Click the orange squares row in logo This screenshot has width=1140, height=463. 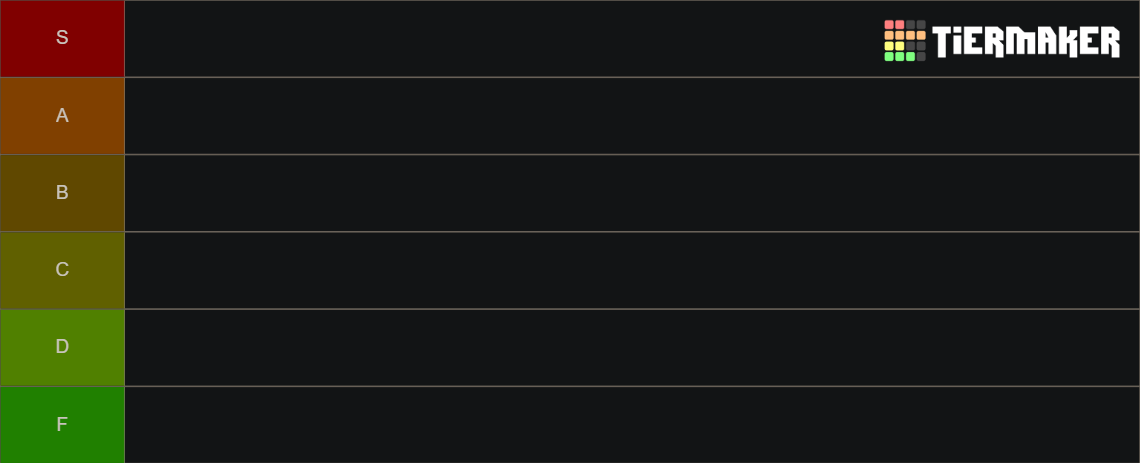tap(904, 35)
